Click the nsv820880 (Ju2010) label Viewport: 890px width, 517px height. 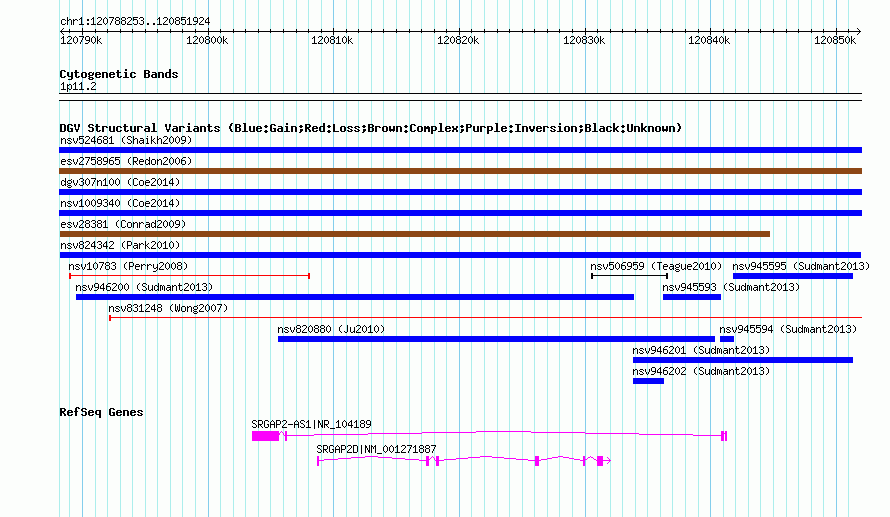331,329
